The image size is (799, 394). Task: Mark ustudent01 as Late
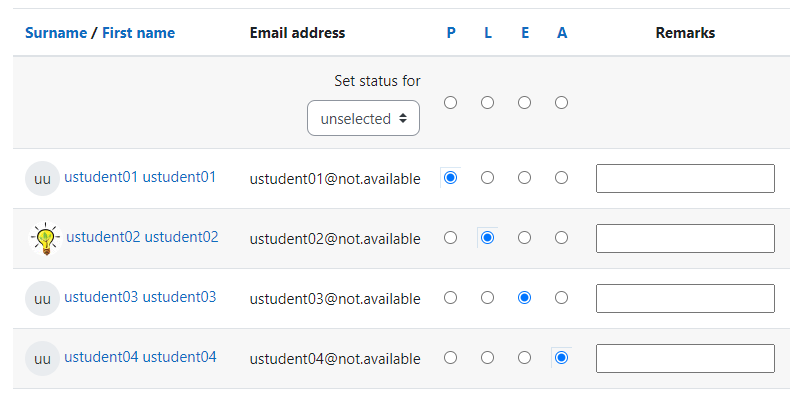pyautogui.click(x=488, y=178)
